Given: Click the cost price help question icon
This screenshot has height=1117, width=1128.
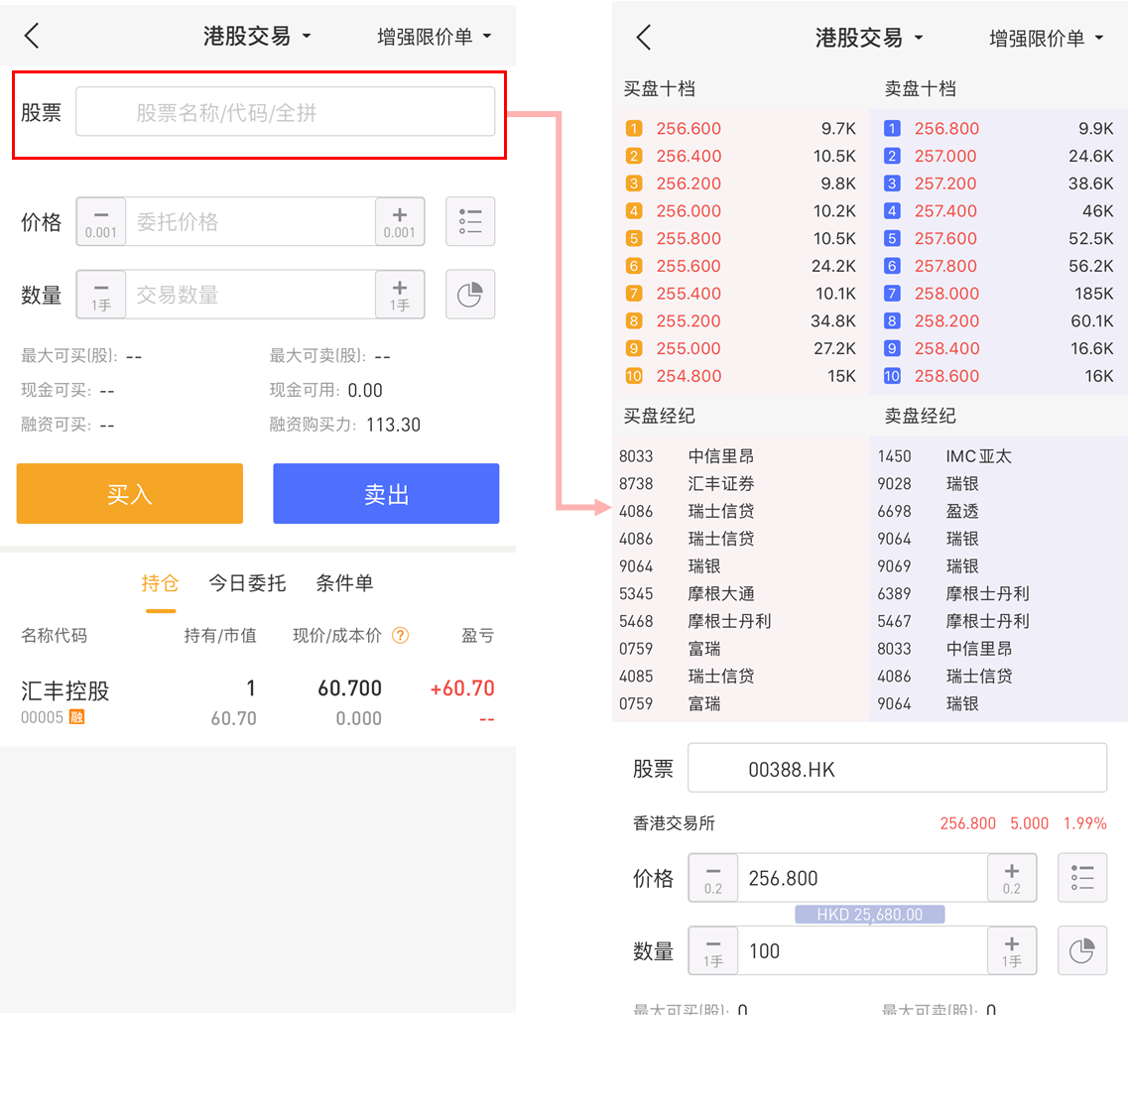Looking at the screenshot, I should tap(400, 636).
